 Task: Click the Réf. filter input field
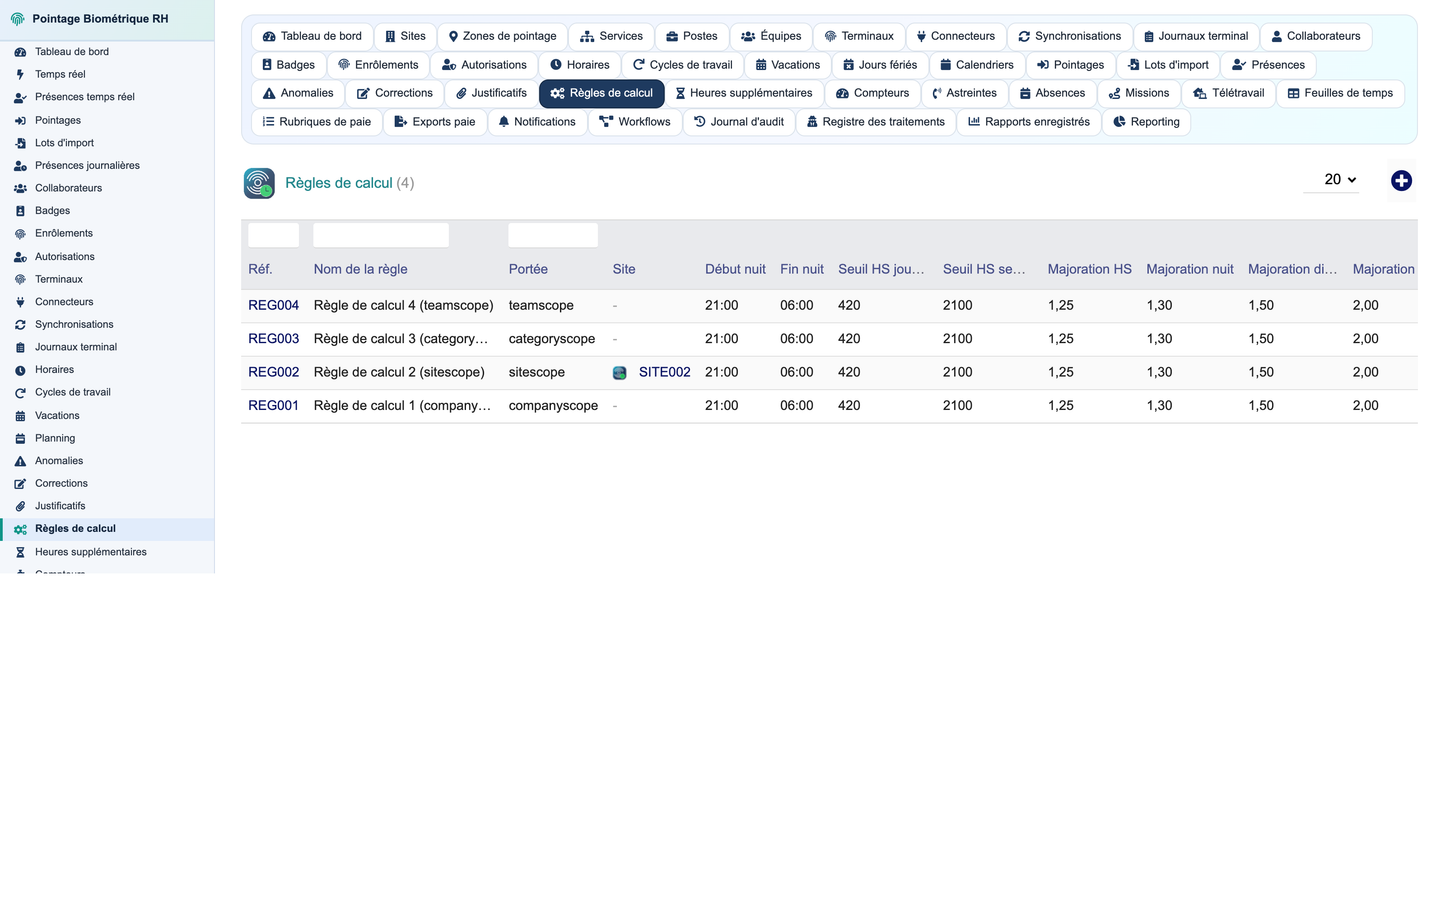point(274,235)
